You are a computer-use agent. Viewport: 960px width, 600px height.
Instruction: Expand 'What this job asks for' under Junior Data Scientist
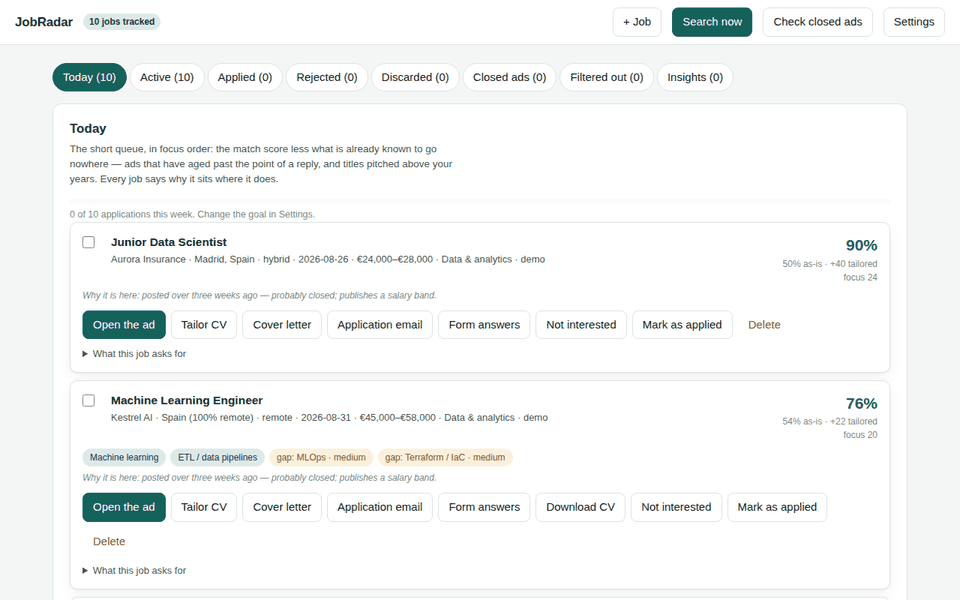pyautogui.click(x=134, y=354)
